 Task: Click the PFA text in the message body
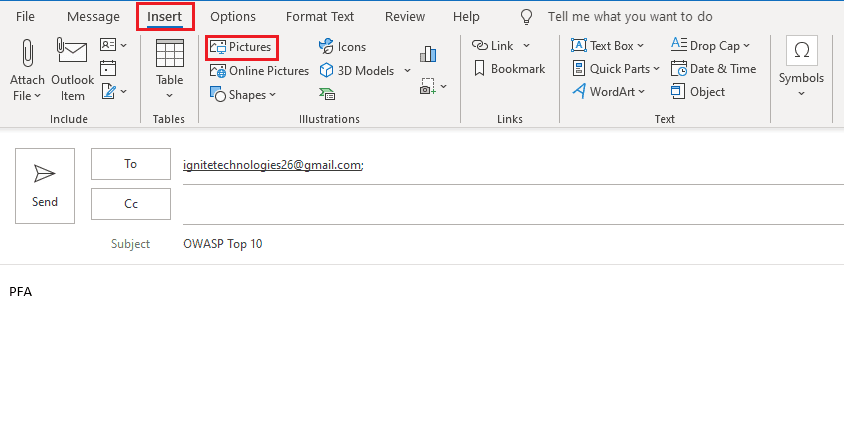coord(20,292)
